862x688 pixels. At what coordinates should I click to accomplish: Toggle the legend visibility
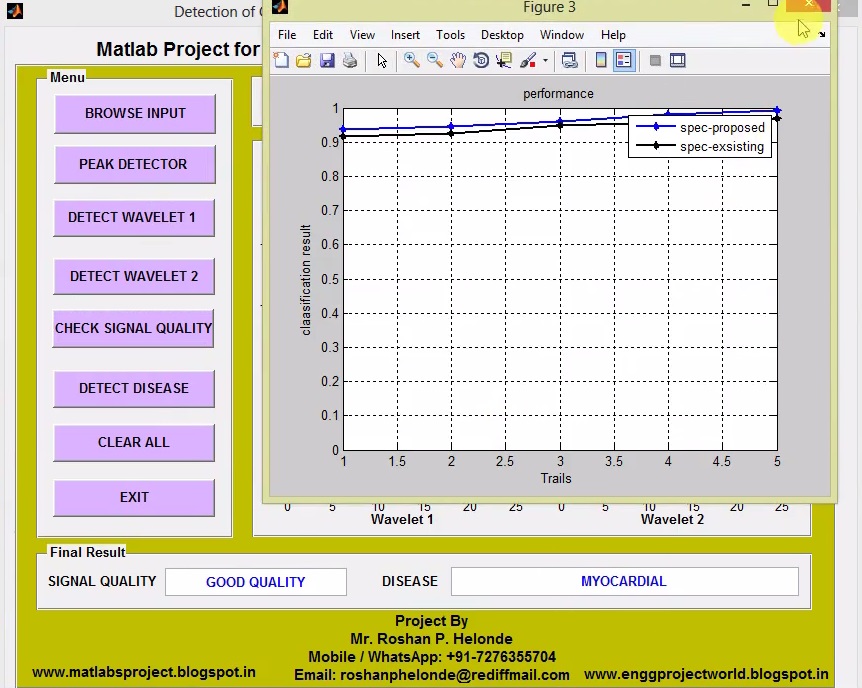point(623,60)
